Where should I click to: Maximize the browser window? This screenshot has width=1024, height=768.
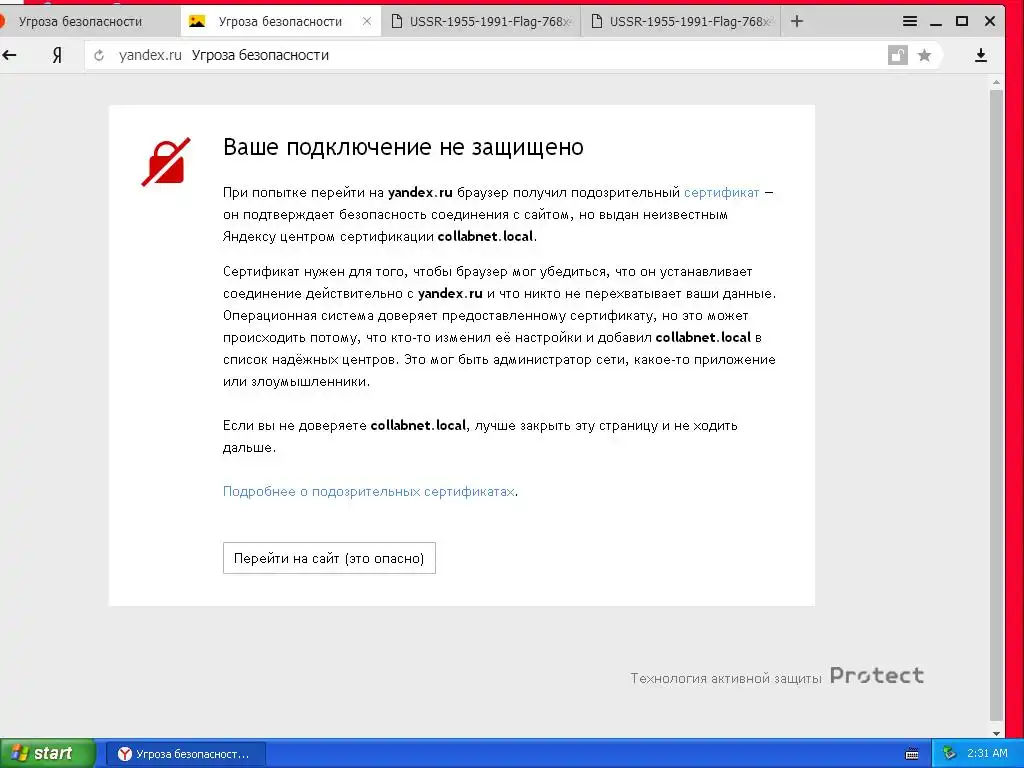pyautogui.click(x=962, y=22)
